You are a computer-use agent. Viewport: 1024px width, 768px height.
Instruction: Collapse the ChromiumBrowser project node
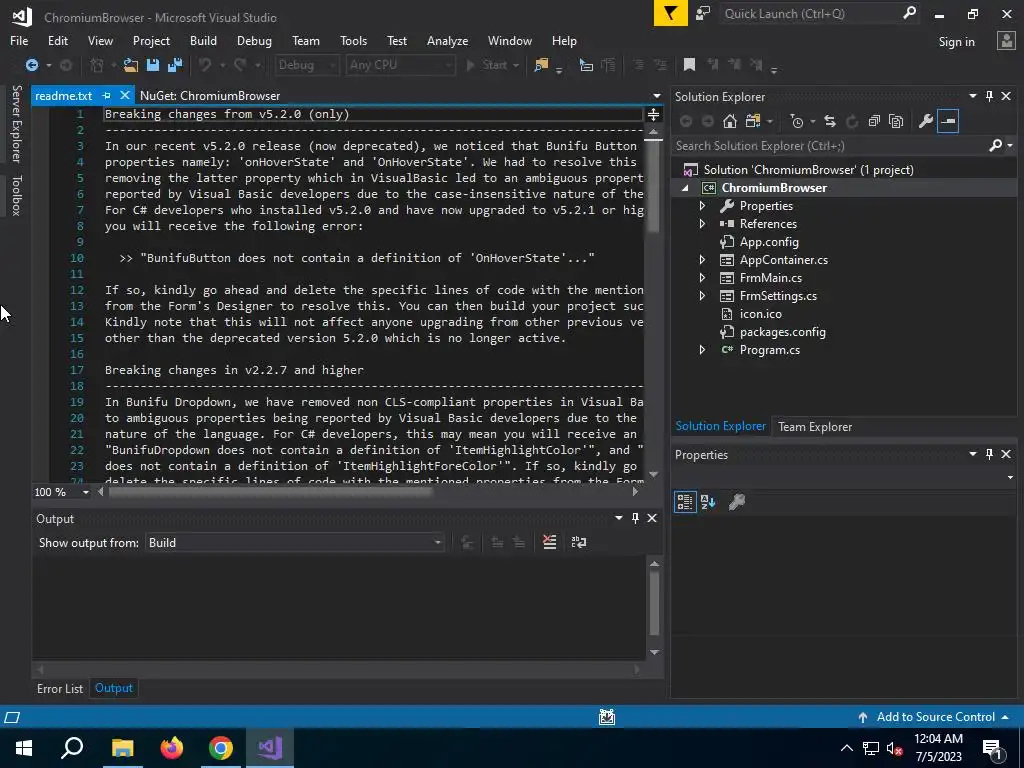pyautogui.click(x=685, y=188)
